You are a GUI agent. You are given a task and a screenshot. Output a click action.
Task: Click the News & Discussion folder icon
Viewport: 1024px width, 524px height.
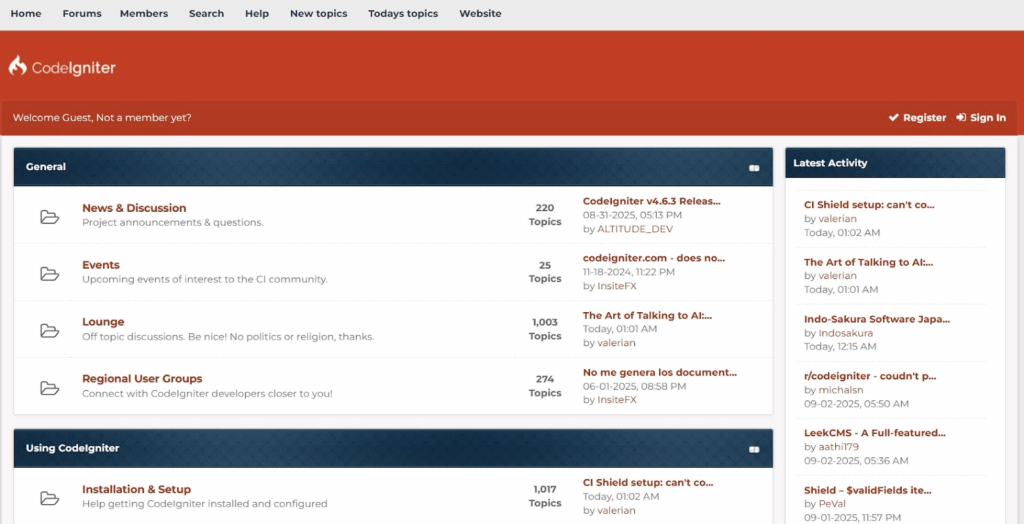click(x=50, y=217)
